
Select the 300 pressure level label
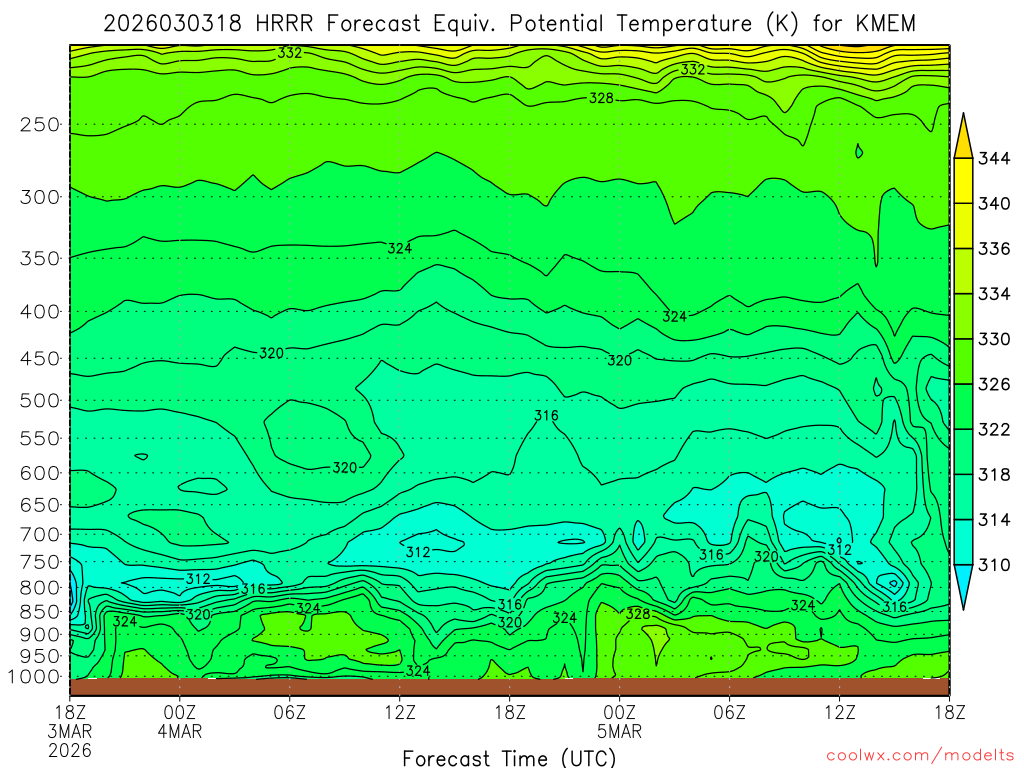tap(40, 197)
